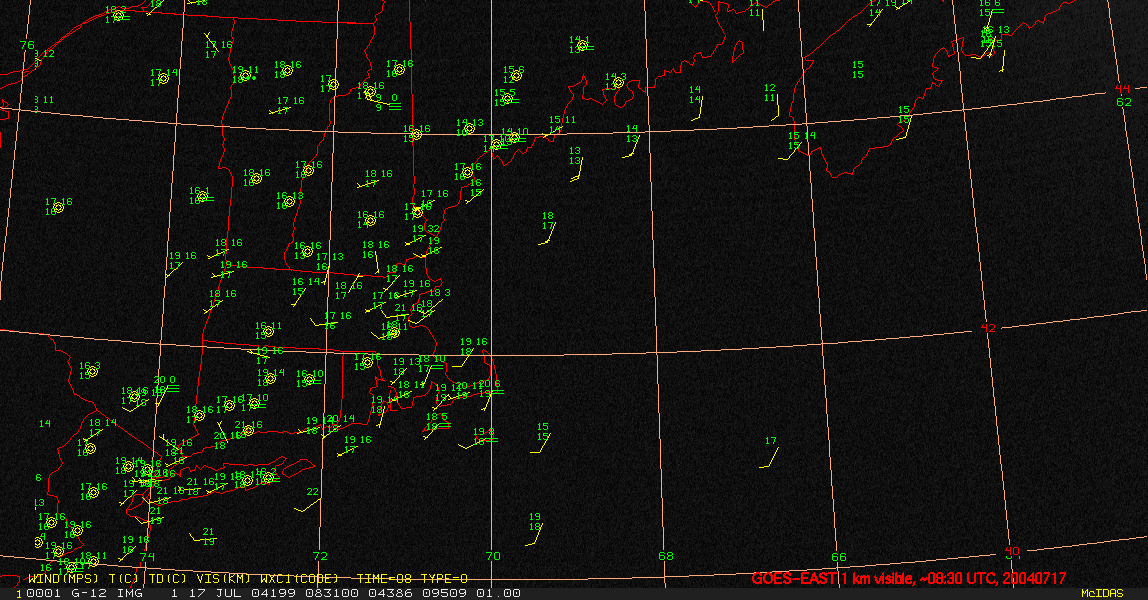Select the WXC1(CODE) legend label
1148x600 pixels.
299,579
